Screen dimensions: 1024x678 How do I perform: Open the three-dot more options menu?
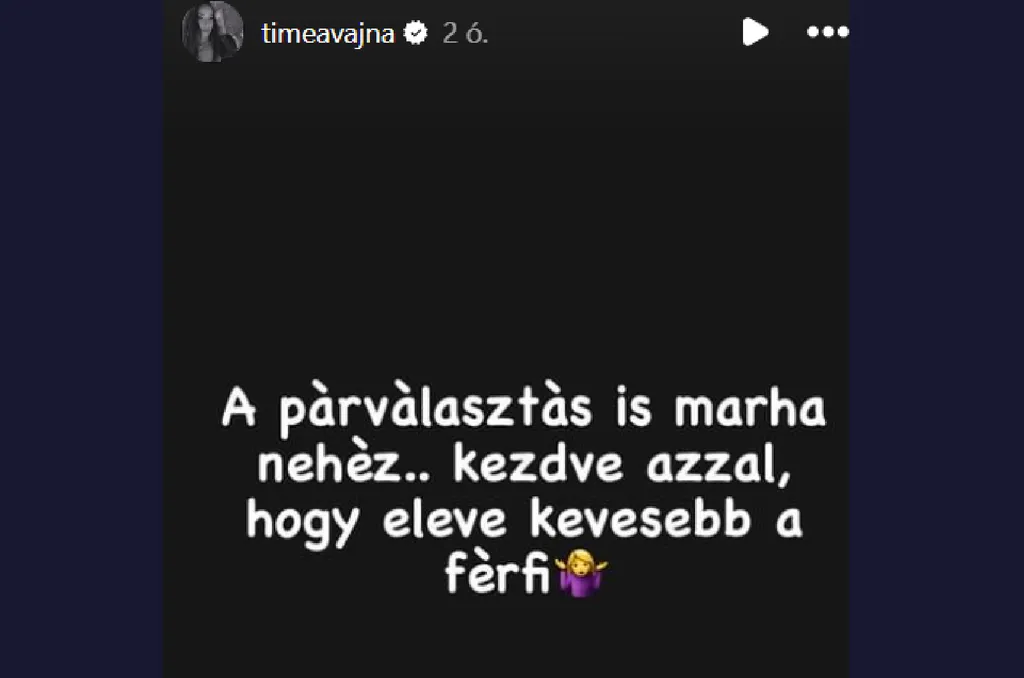pyautogui.click(x=827, y=32)
